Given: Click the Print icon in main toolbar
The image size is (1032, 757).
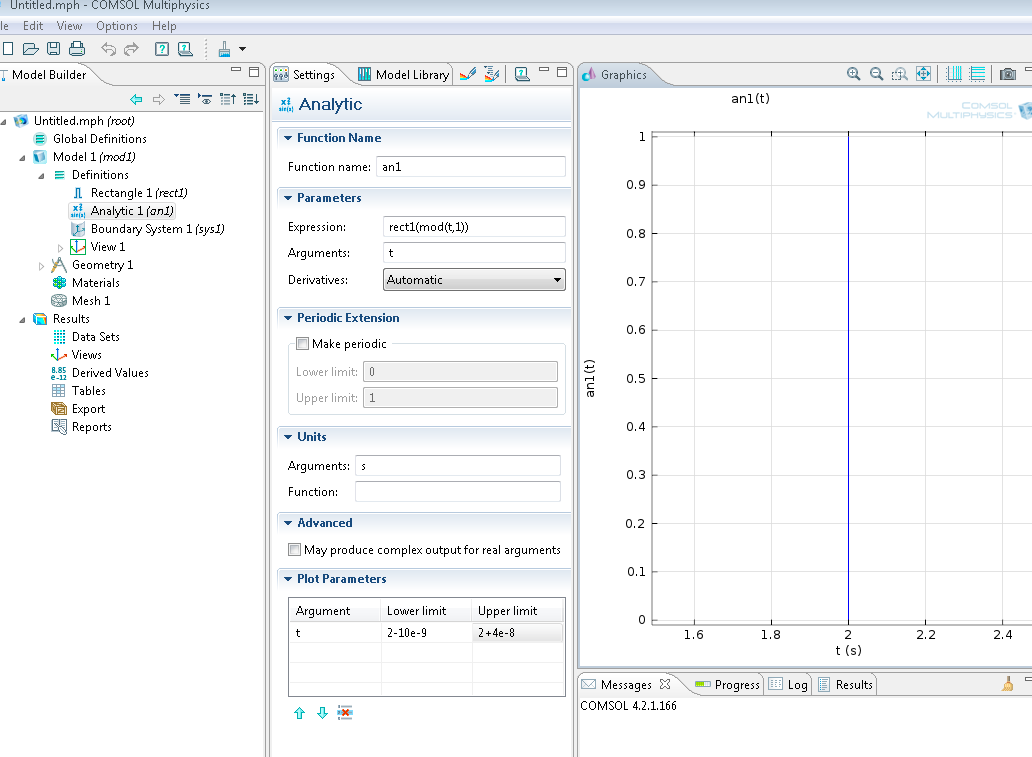Looking at the screenshot, I should coord(77,48).
